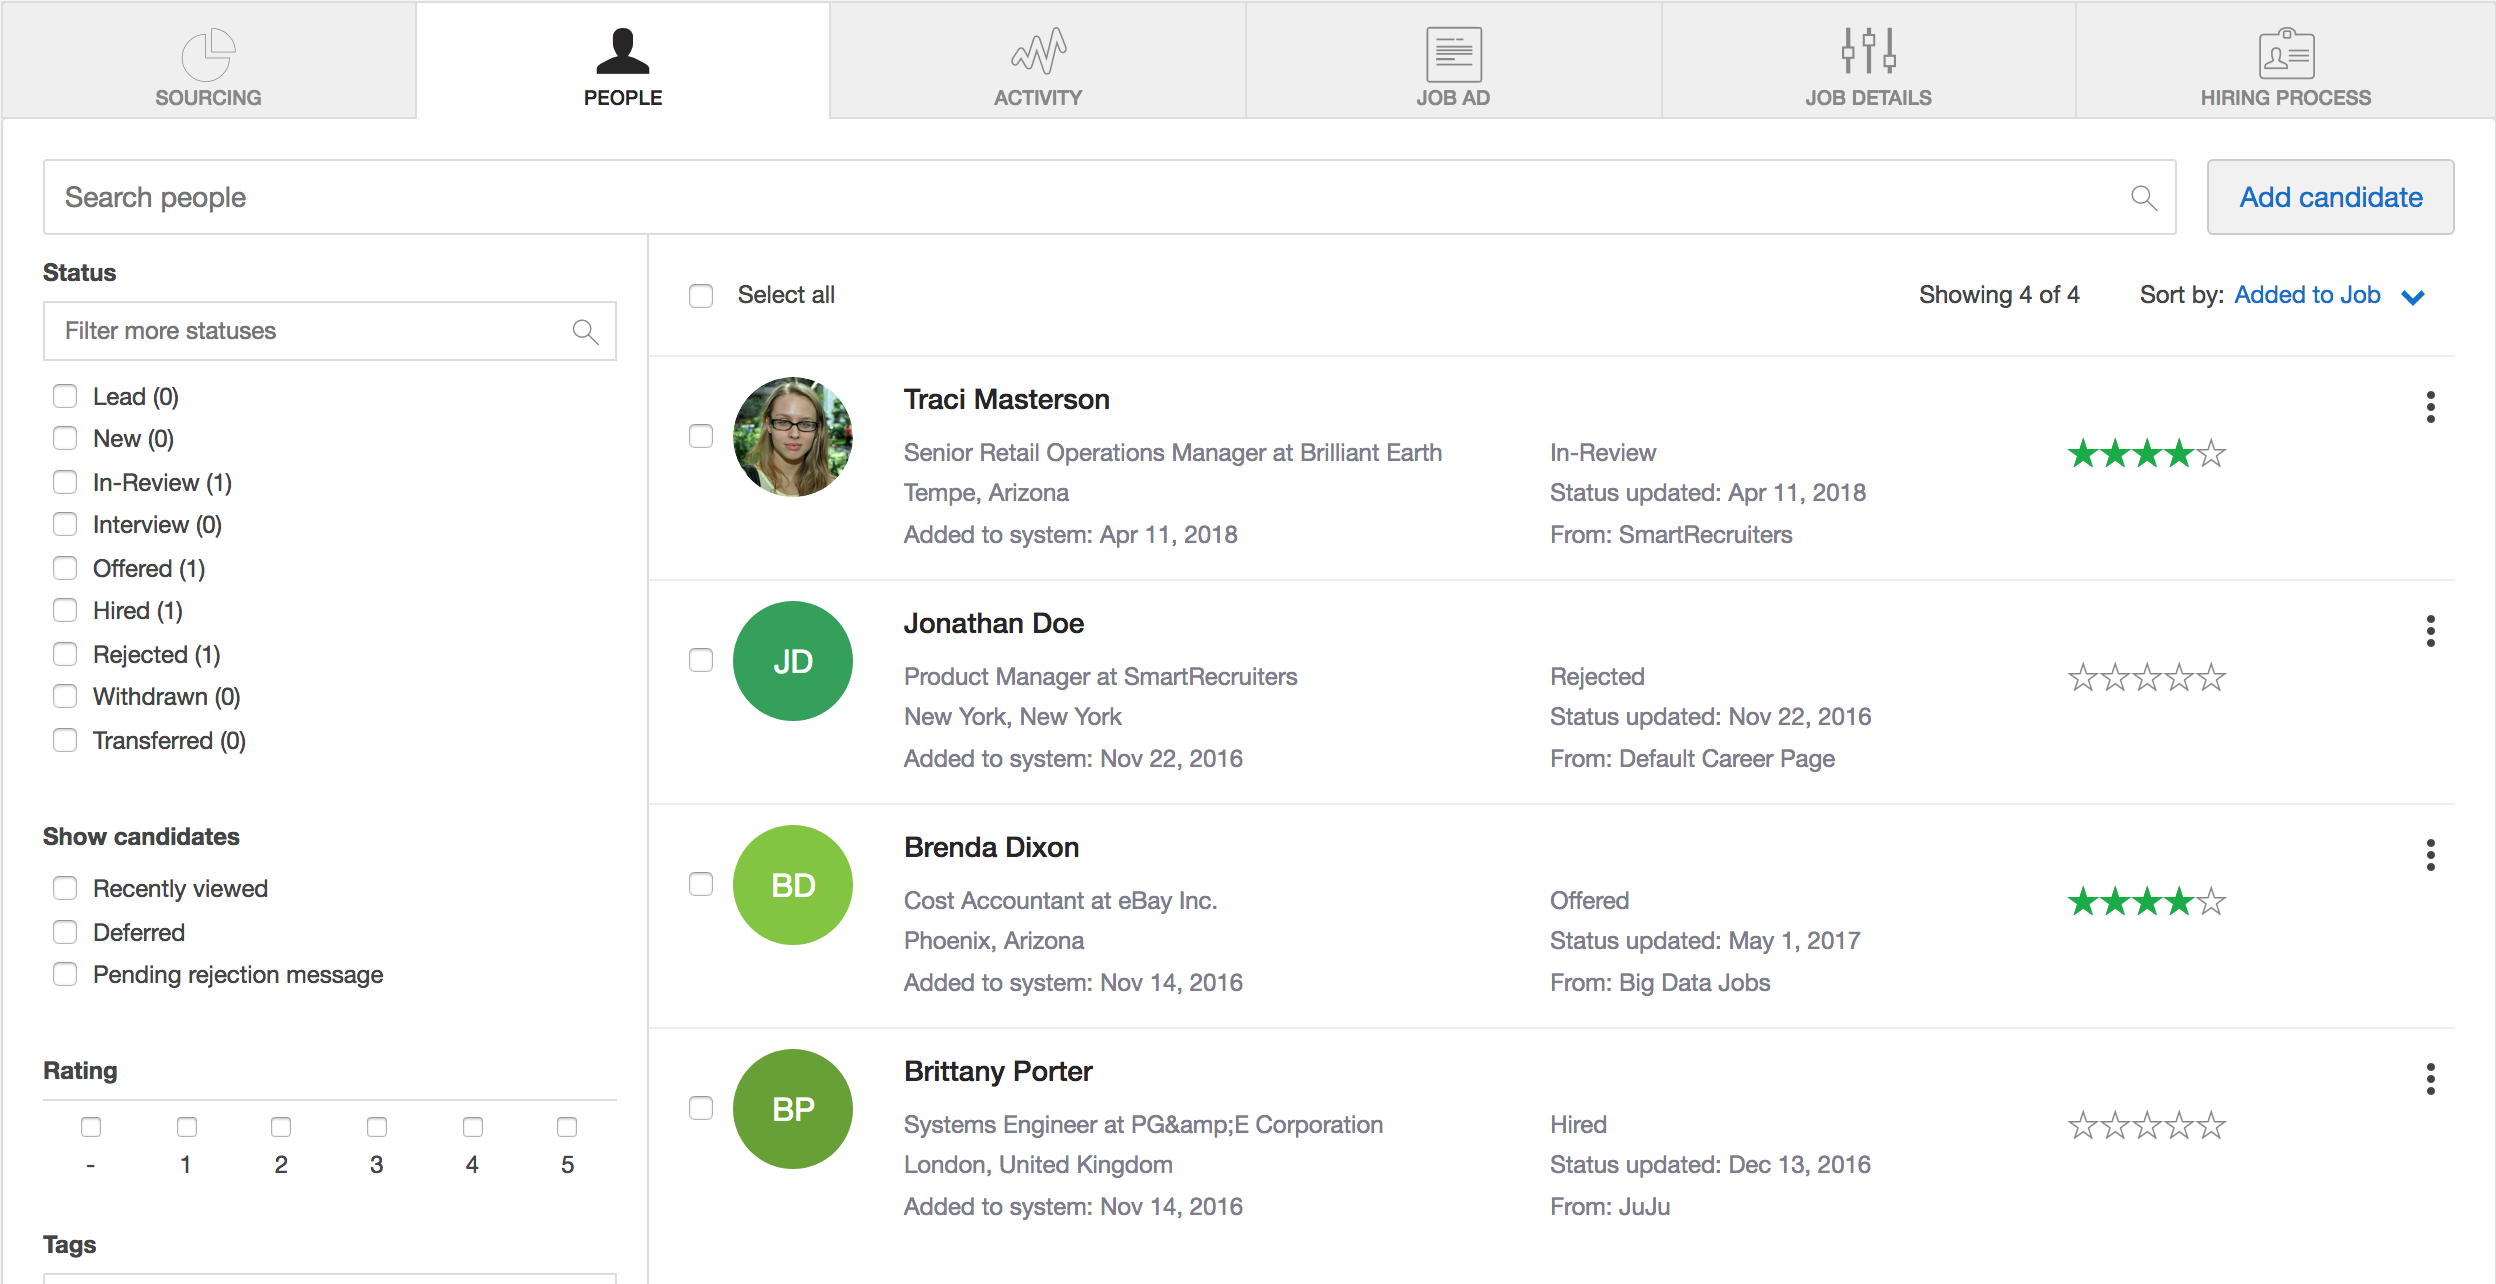Select the Activity chart icon
Image resolution: width=2496 pixels, height=1284 pixels.
(x=1038, y=50)
